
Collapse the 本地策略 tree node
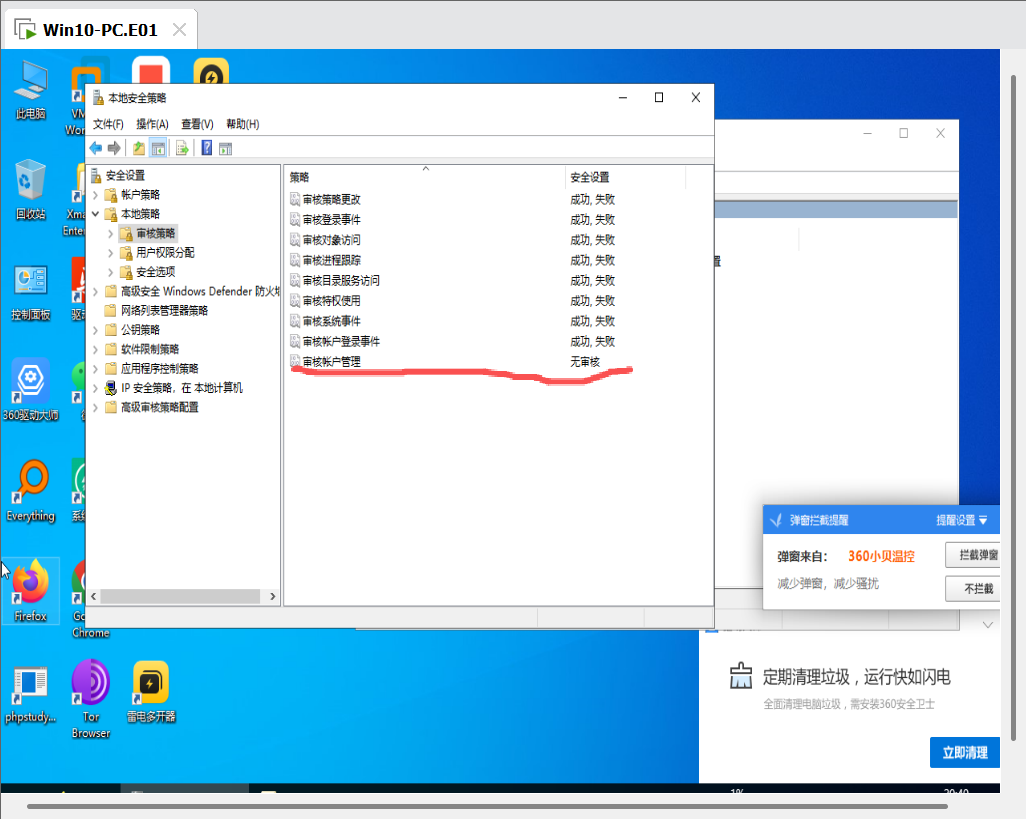click(x=96, y=214)
